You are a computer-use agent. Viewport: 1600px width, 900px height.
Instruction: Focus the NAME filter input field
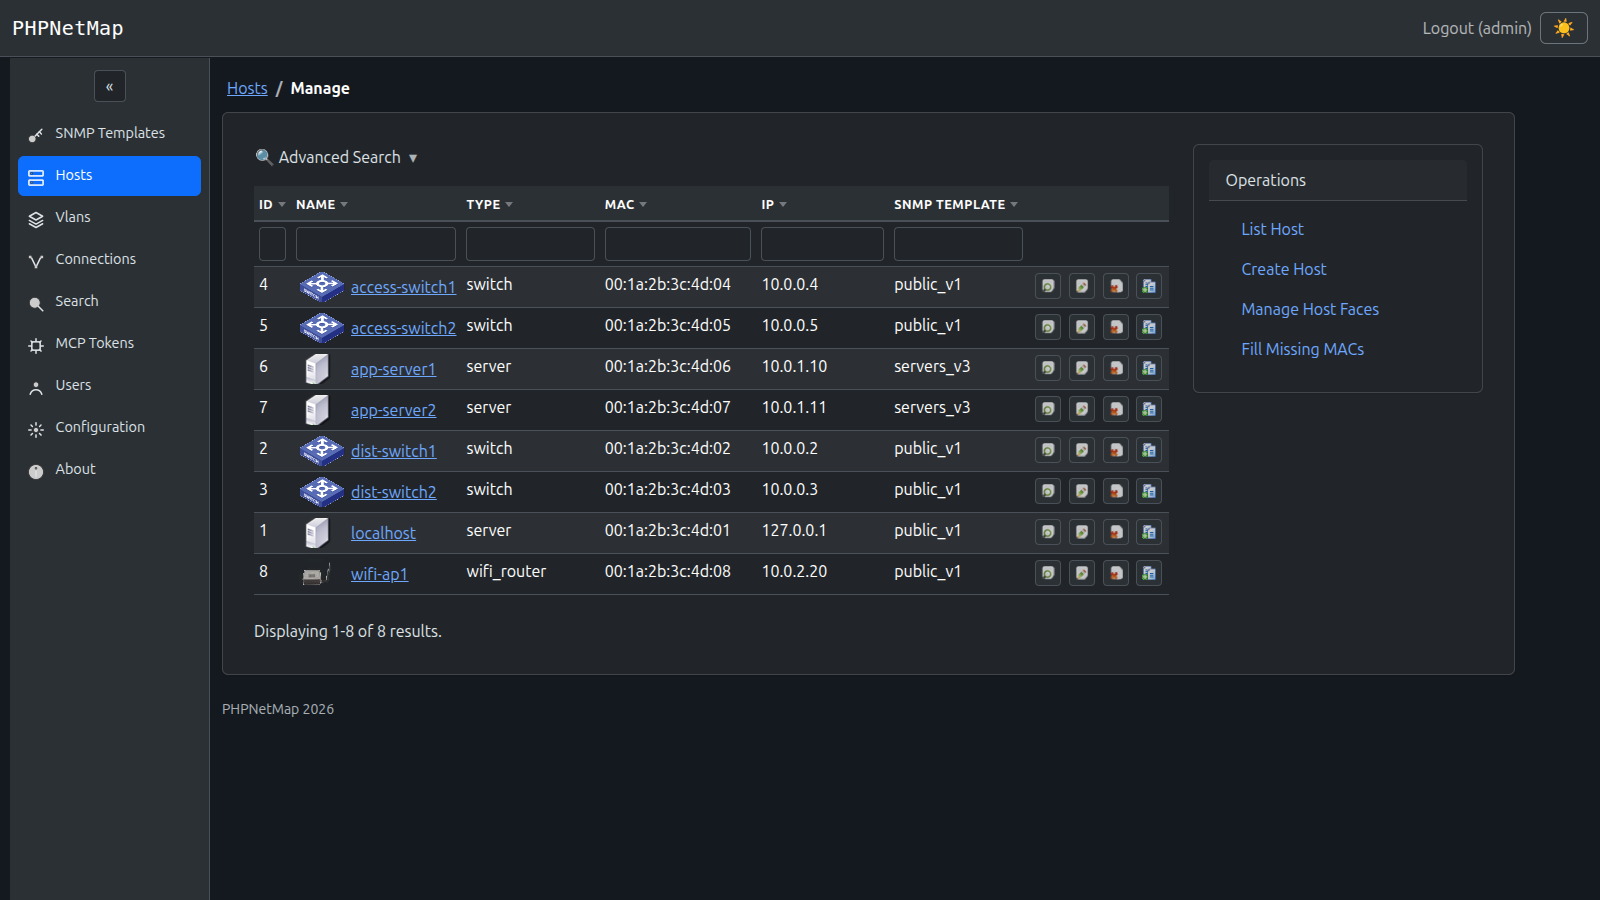point(376,244)
